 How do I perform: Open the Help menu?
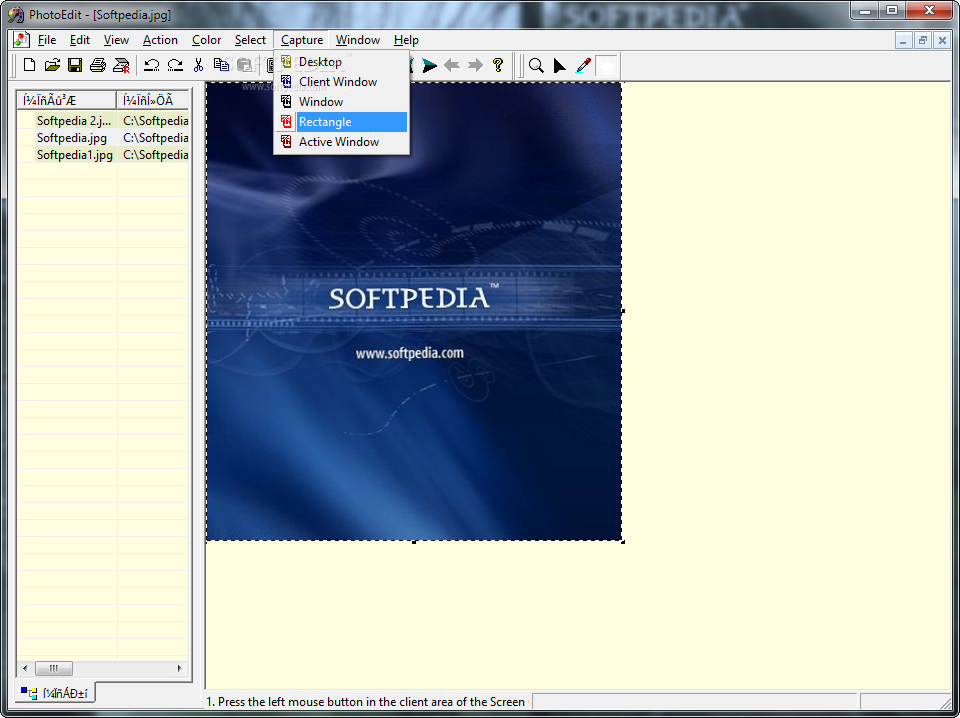[x=406, y=40]
